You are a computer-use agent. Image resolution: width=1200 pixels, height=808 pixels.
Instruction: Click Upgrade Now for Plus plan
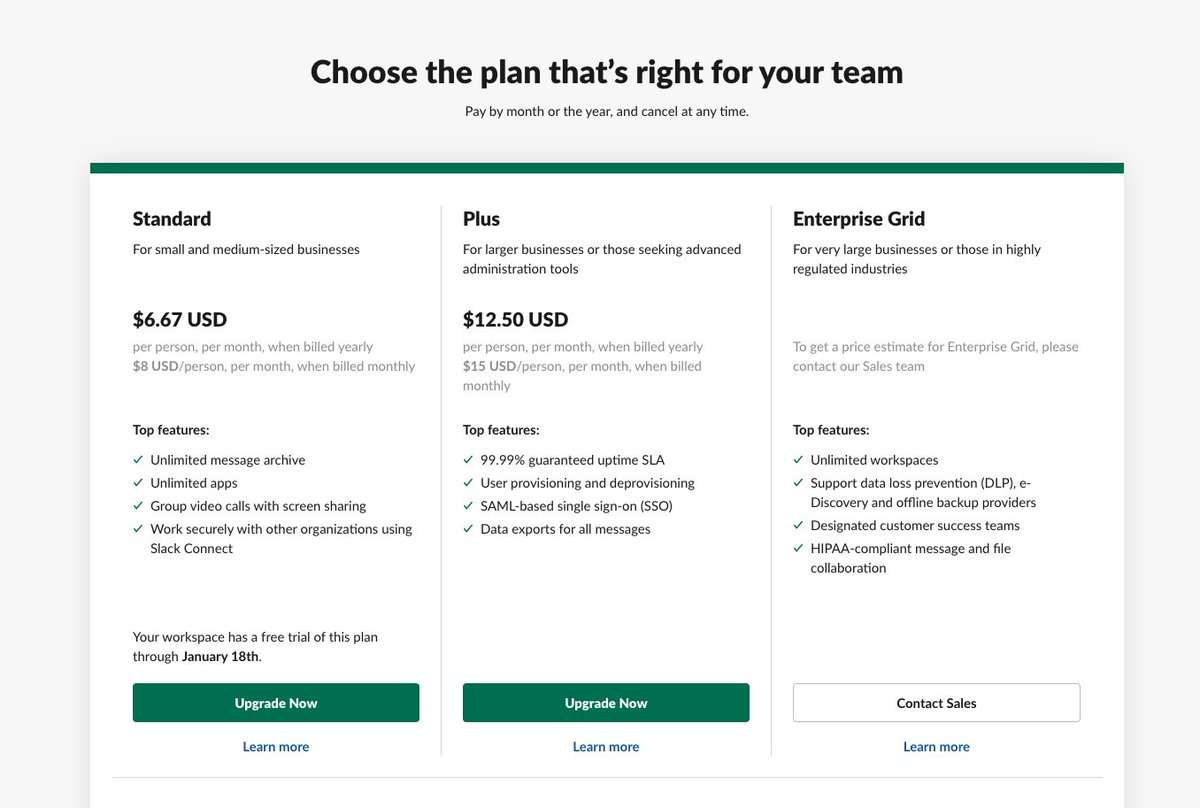pyautogui.click(x=605, y=703)
